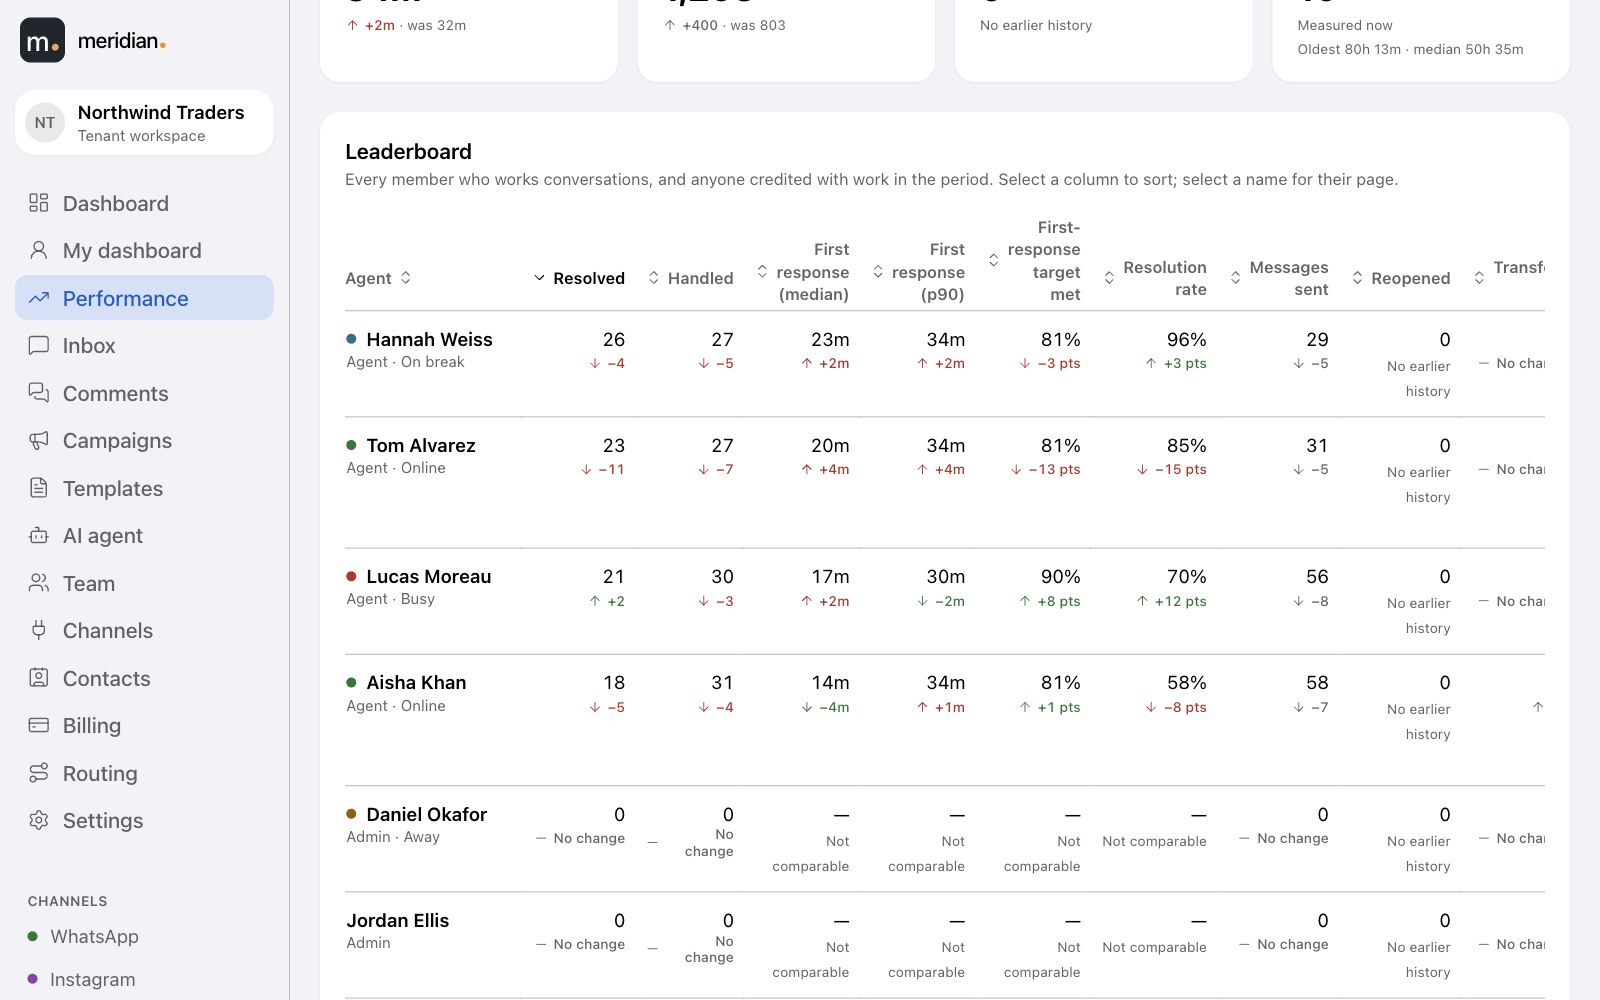Go to Dashboard in sidebar

[x=144, y=203]
